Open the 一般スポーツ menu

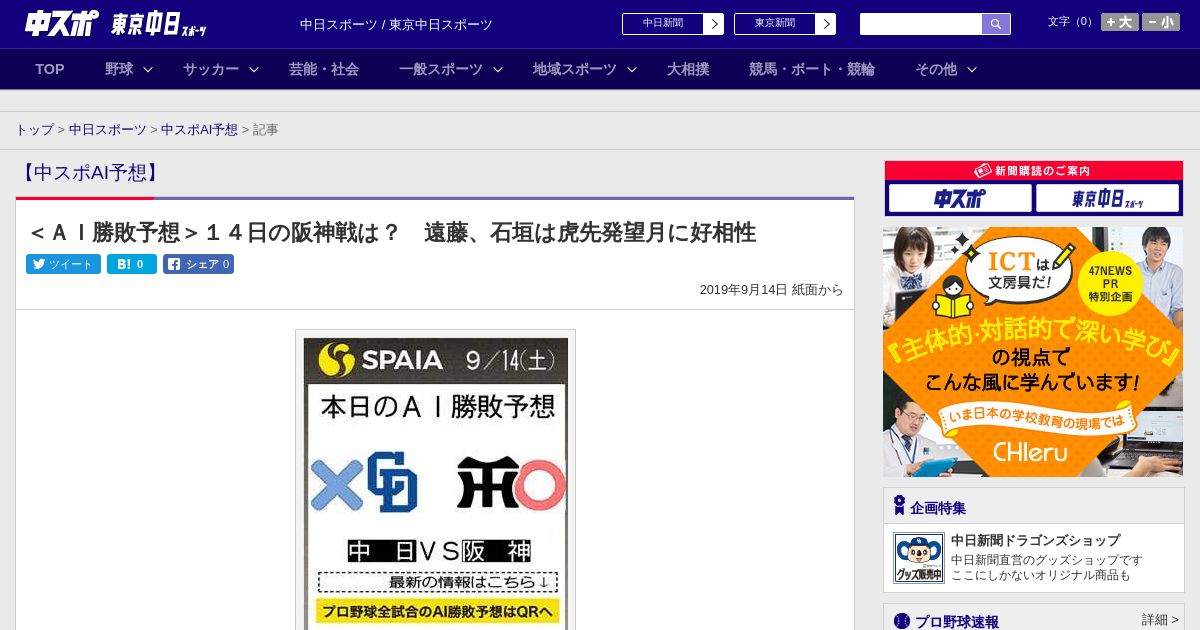(441, 69)
